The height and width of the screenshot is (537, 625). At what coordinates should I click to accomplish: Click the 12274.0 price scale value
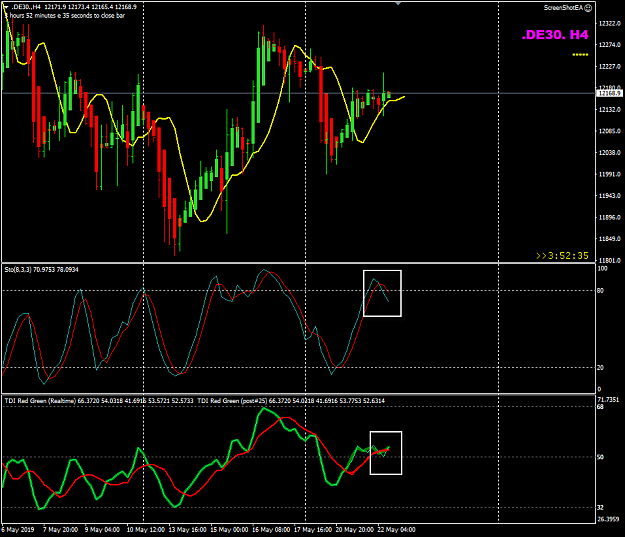609,45
